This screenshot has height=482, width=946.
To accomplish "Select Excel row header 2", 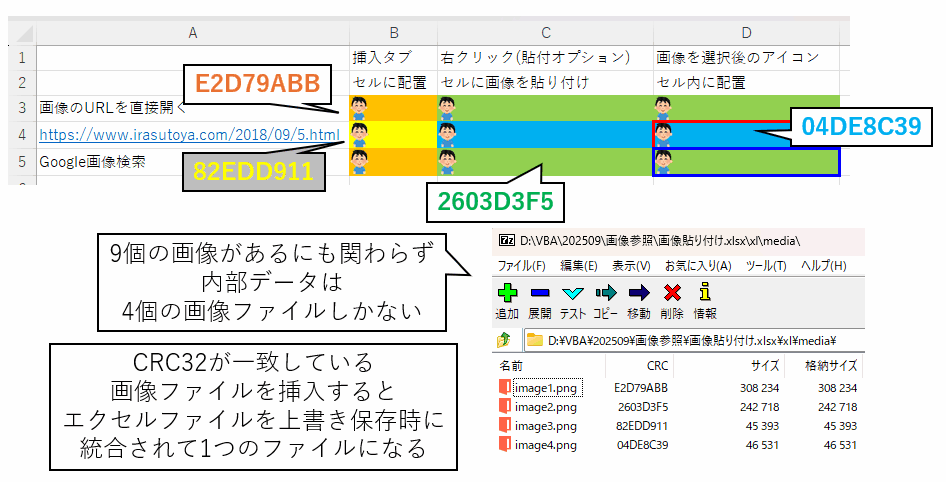I will [x=22, y=82].
